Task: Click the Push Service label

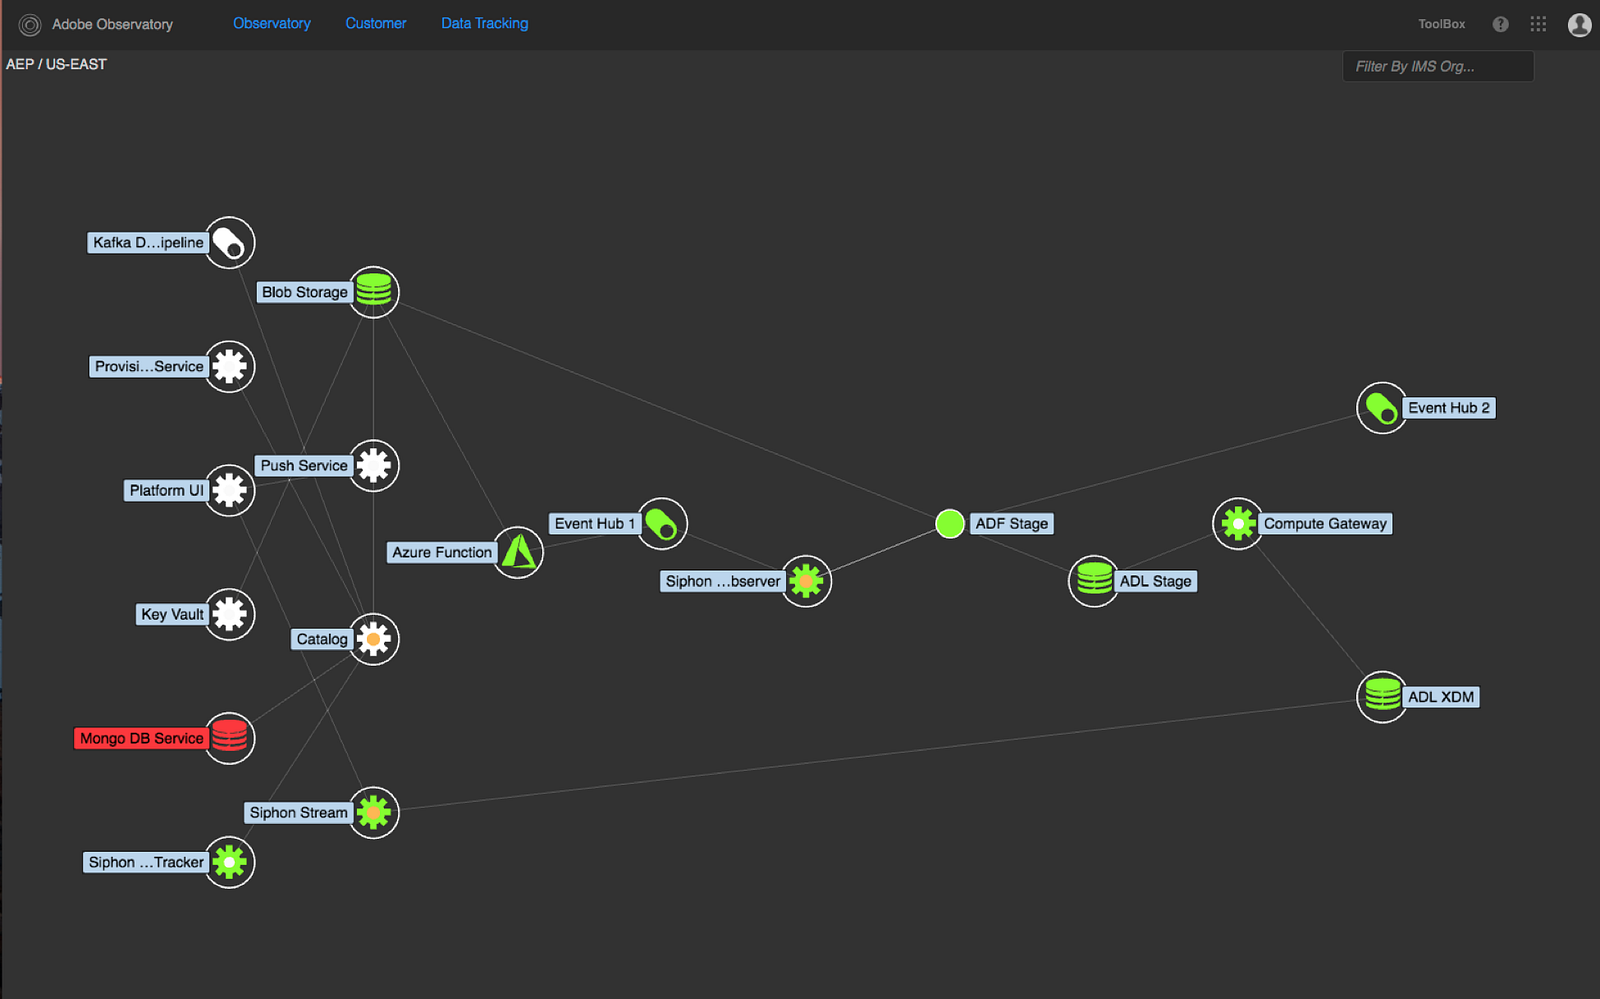Action: (304, 465)
